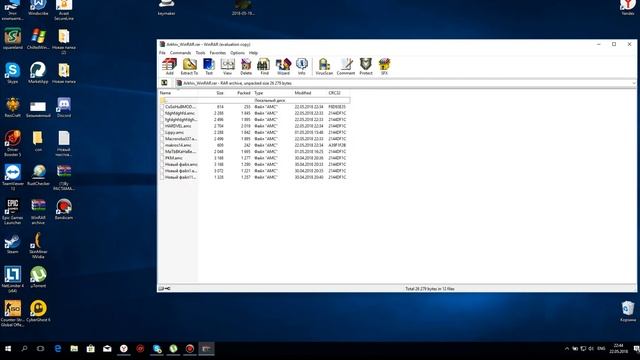Sort files by Name column header
640x360 pixels.
[x=178, y=93]
